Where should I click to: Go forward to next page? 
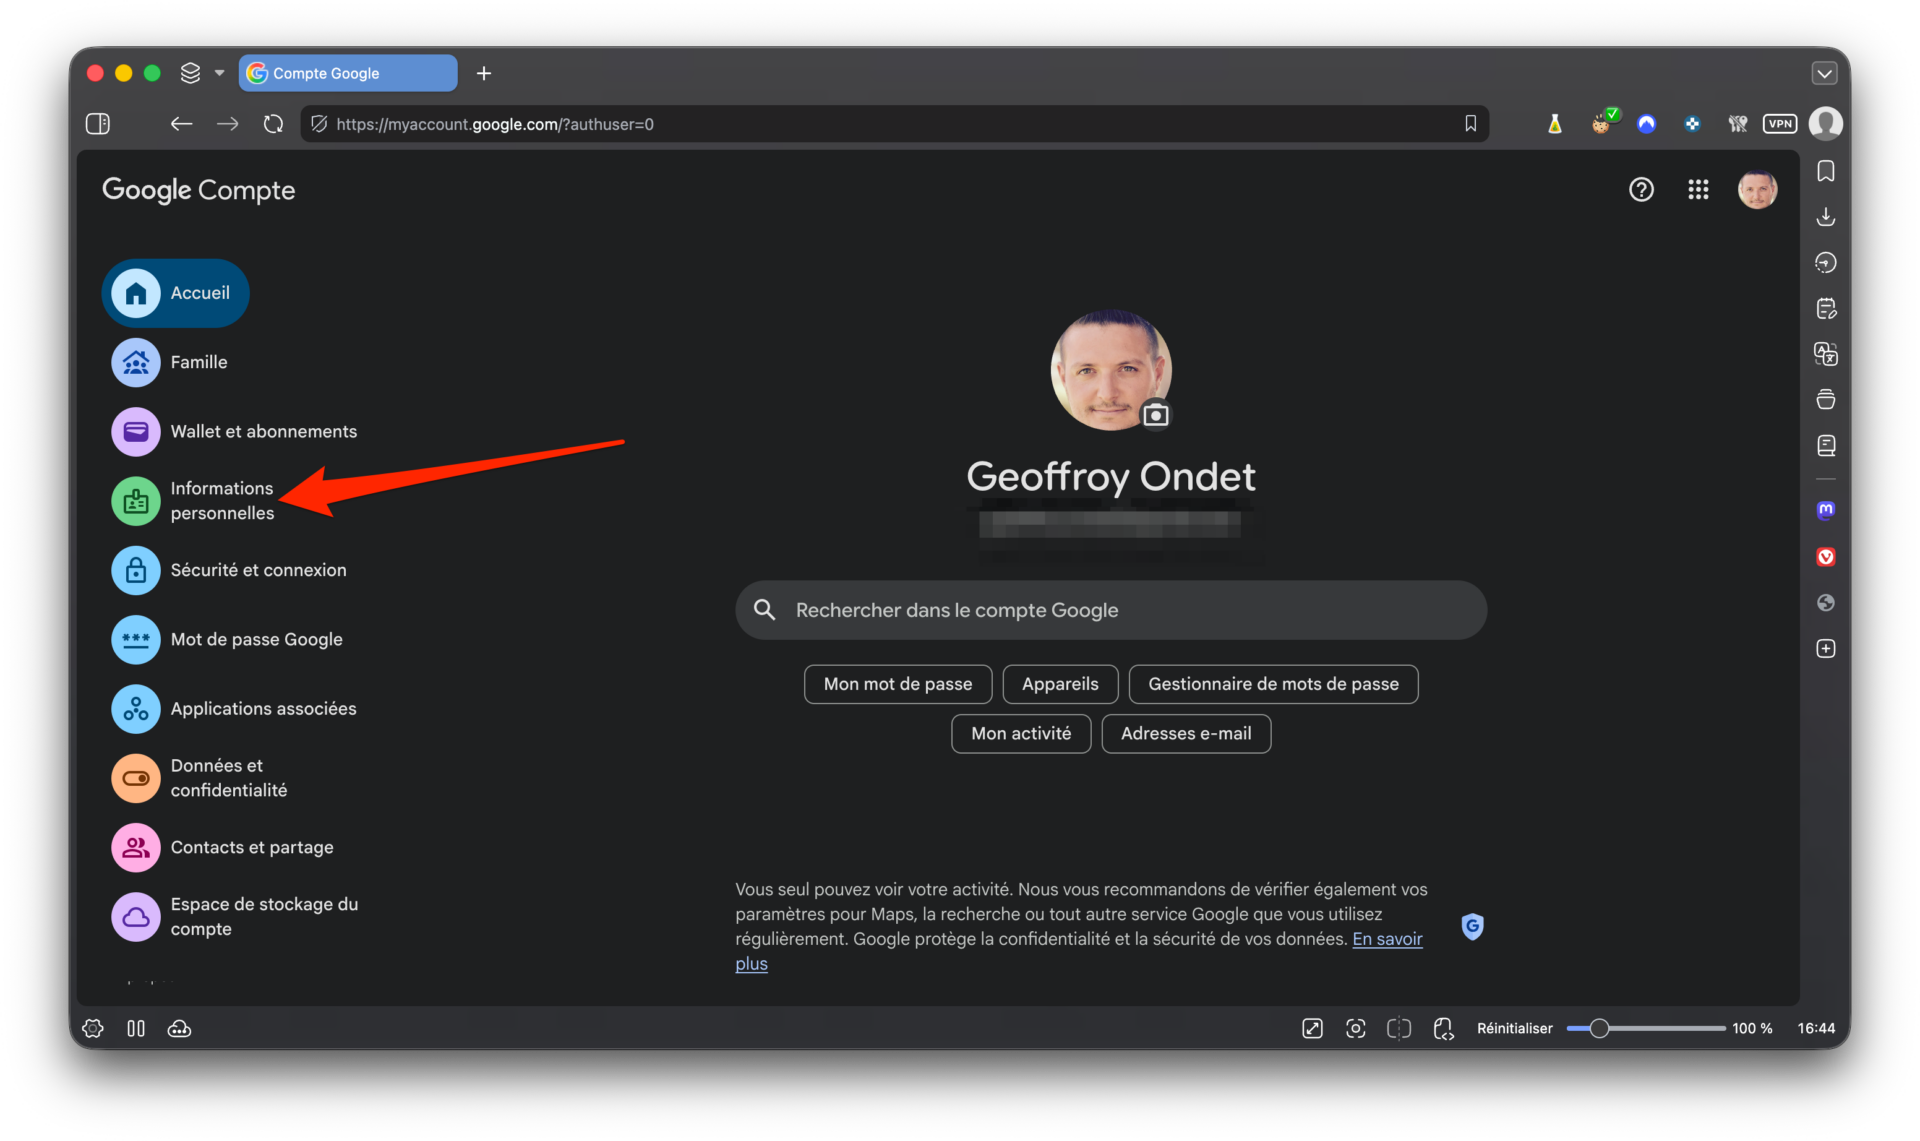(x=228, y=124)
